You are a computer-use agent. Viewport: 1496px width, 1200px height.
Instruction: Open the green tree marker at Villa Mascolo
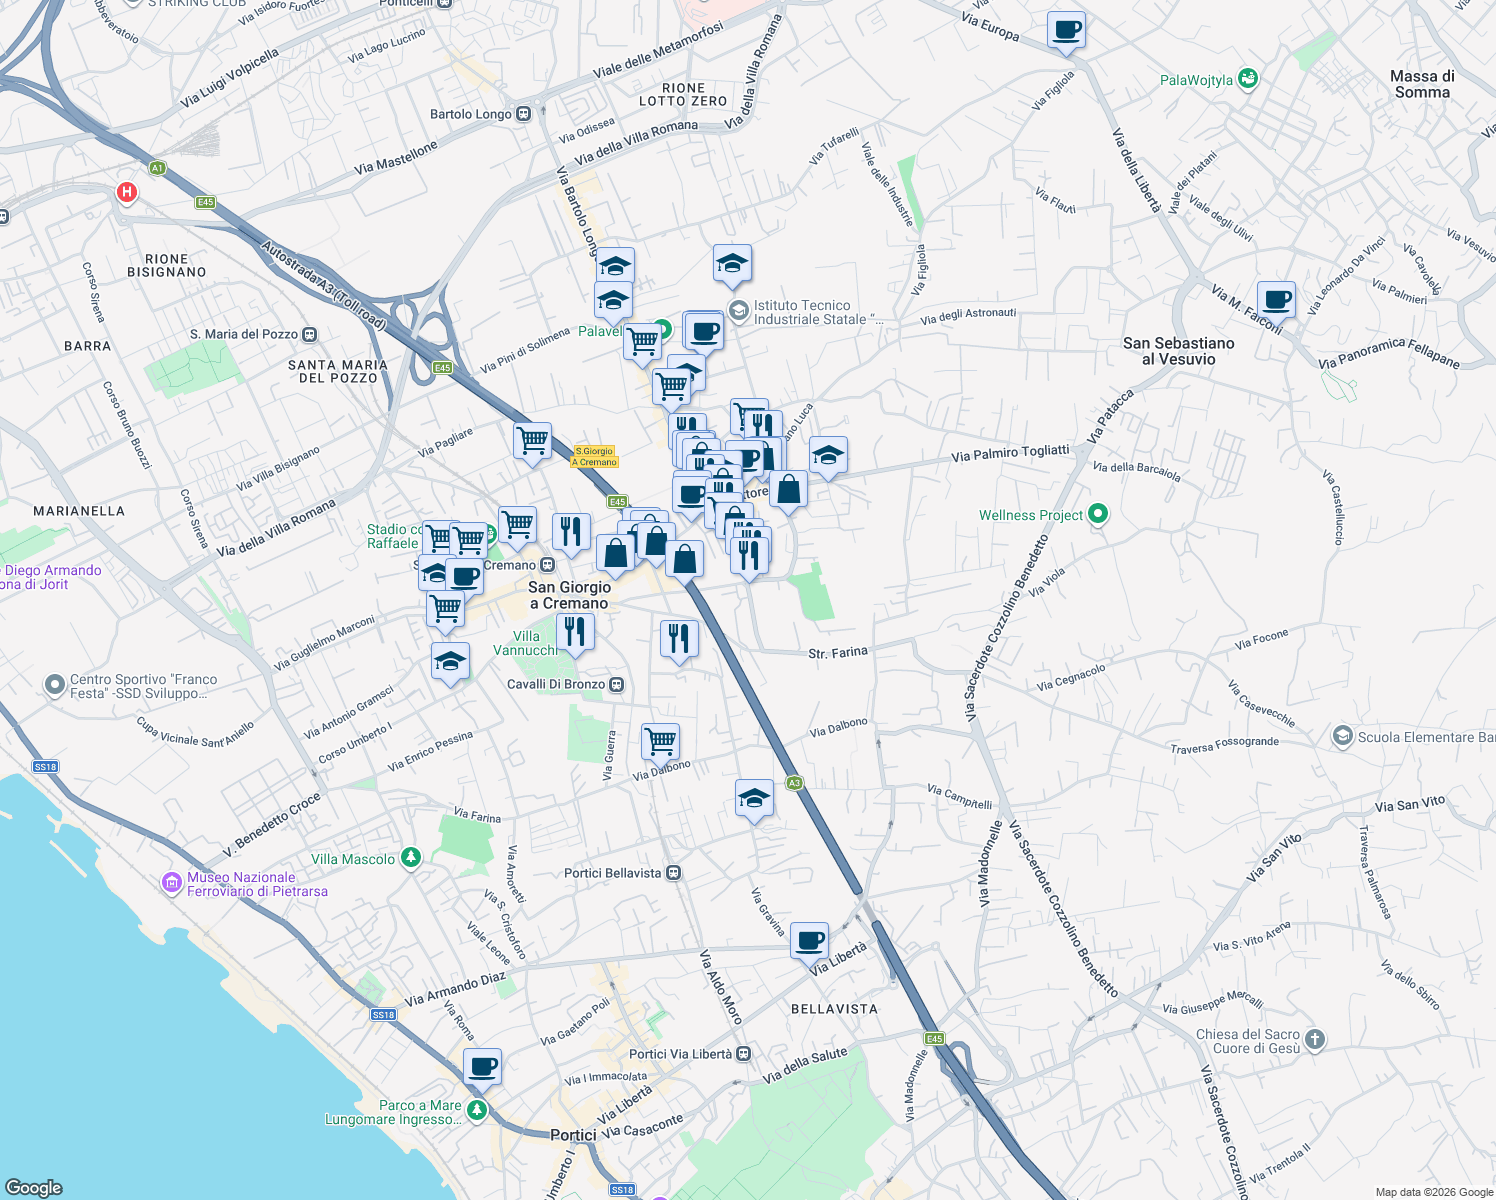(409, 858)
